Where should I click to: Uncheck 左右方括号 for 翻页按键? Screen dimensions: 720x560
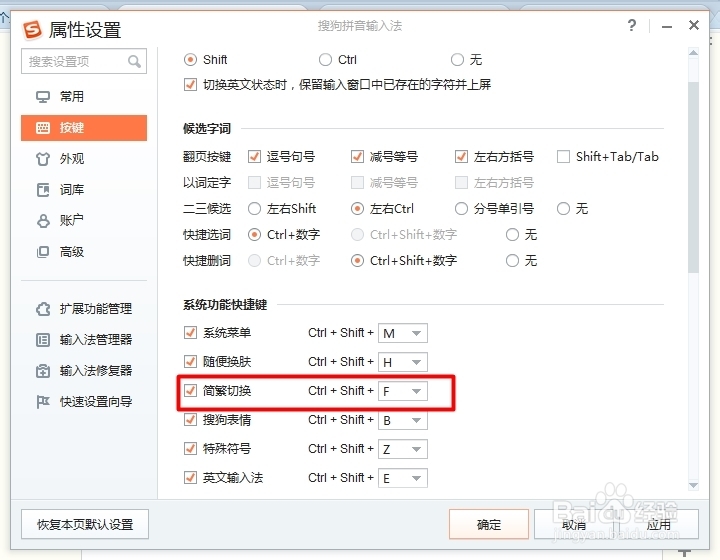[x=461, y=157]
